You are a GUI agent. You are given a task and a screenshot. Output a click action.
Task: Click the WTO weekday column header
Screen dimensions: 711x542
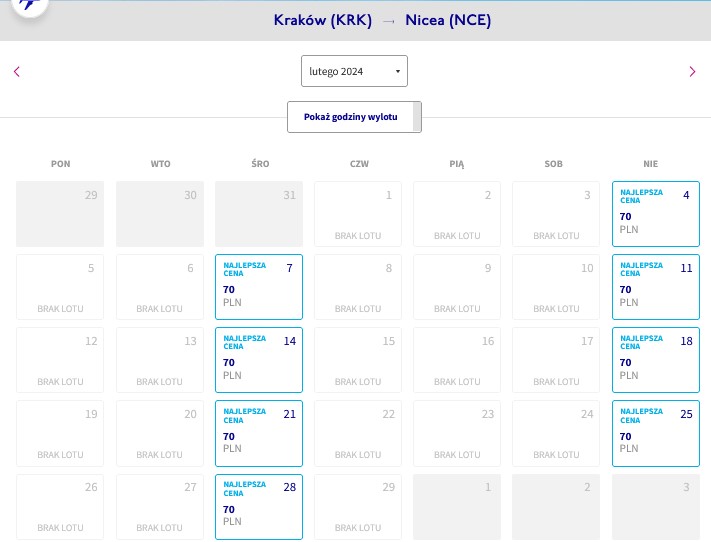[161, 164]
